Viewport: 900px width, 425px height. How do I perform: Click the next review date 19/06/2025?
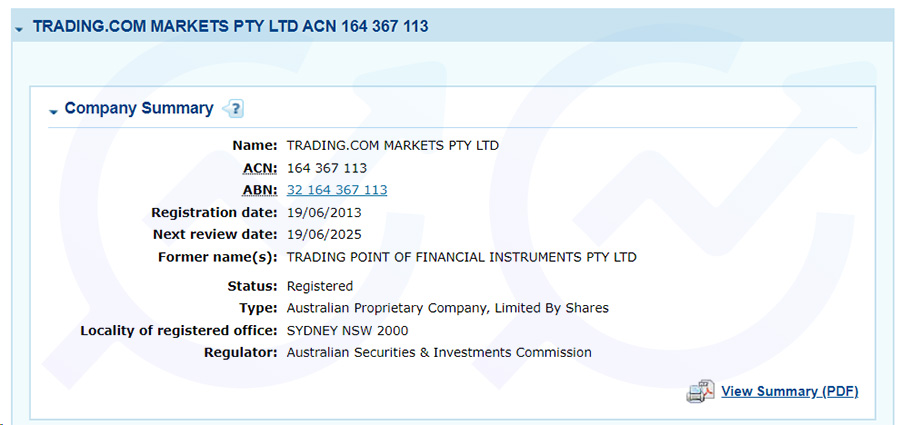324,235
